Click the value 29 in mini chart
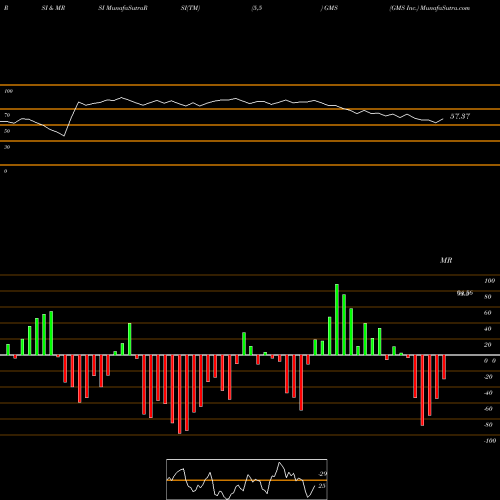Screen dimensions: 500x500 click(322, 474)
